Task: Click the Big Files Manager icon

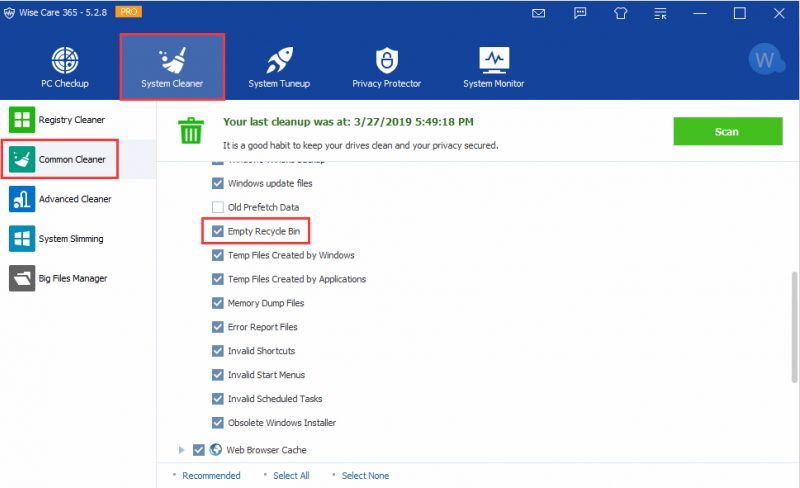Action: click(x=22, y=278)
